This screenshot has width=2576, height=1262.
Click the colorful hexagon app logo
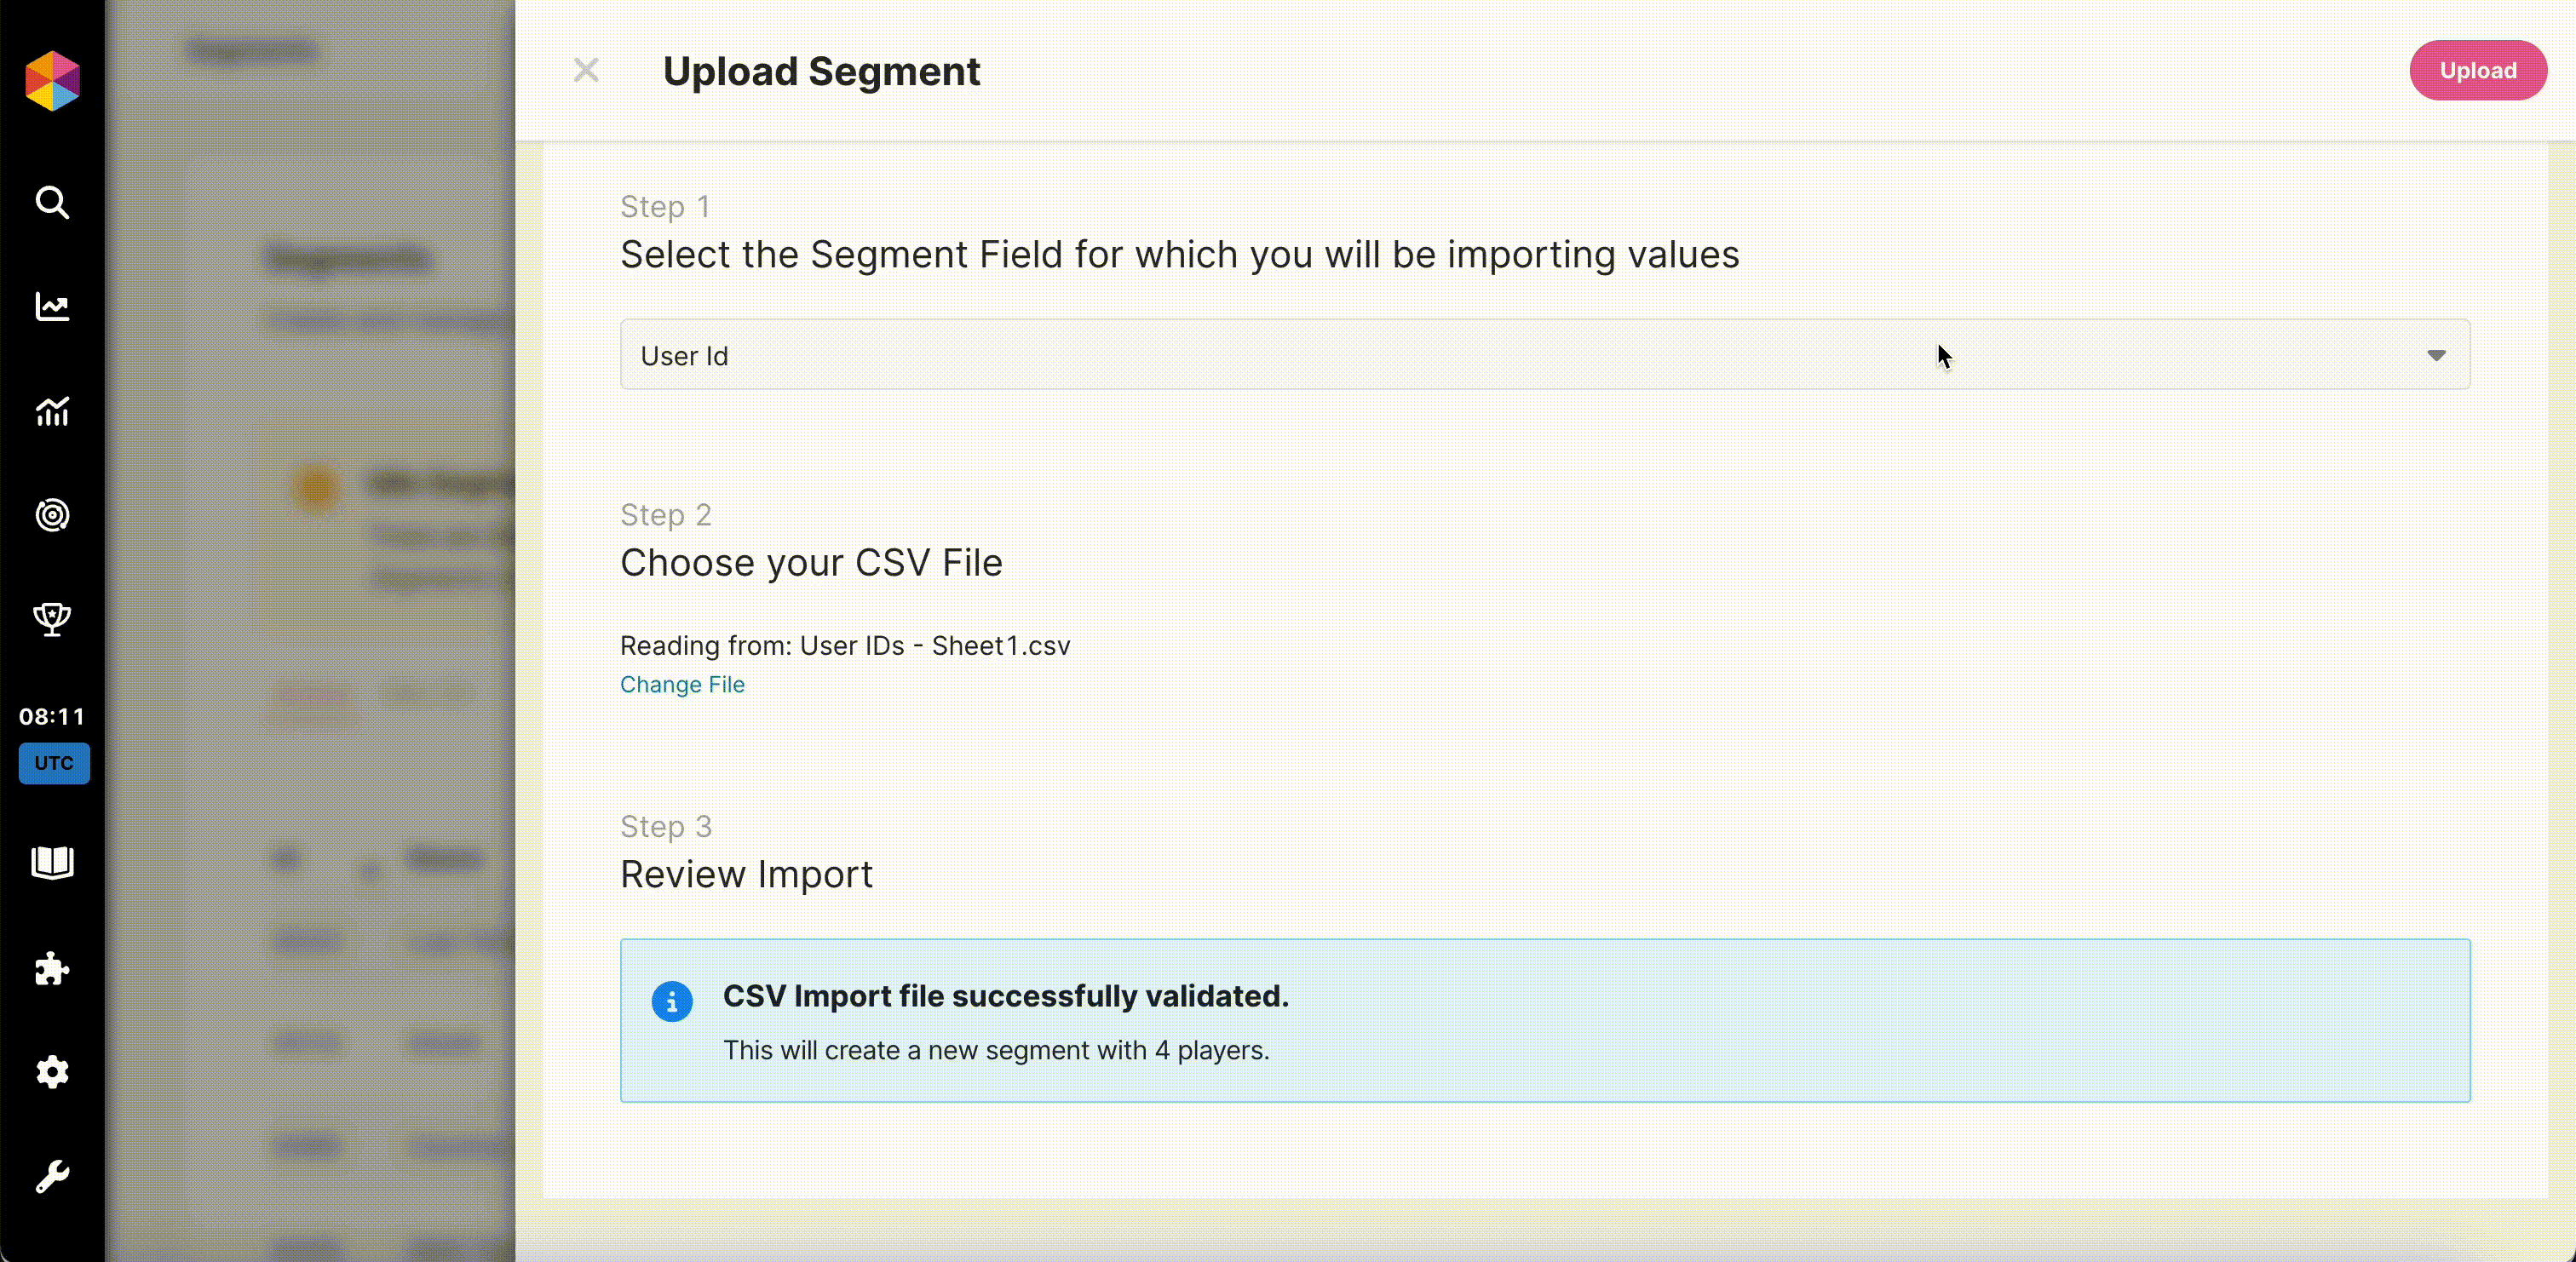tap(52, 81)
